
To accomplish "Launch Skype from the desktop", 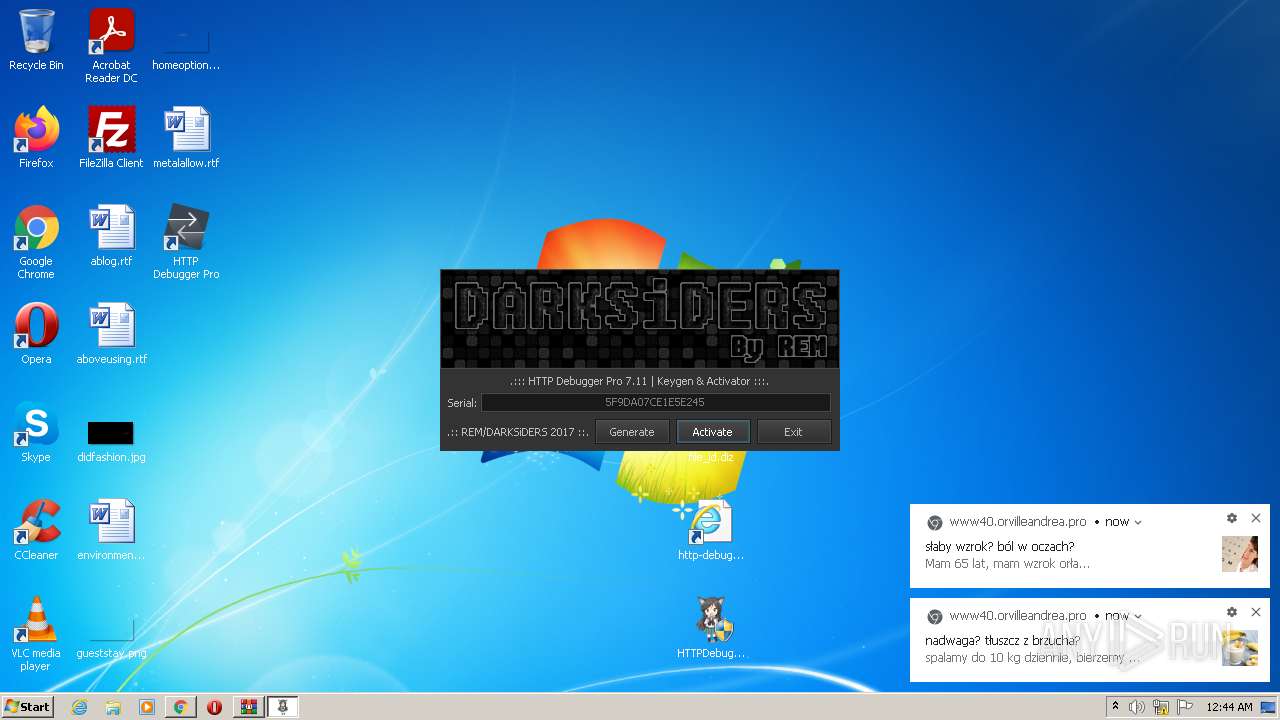I will [x=36, y=432].
